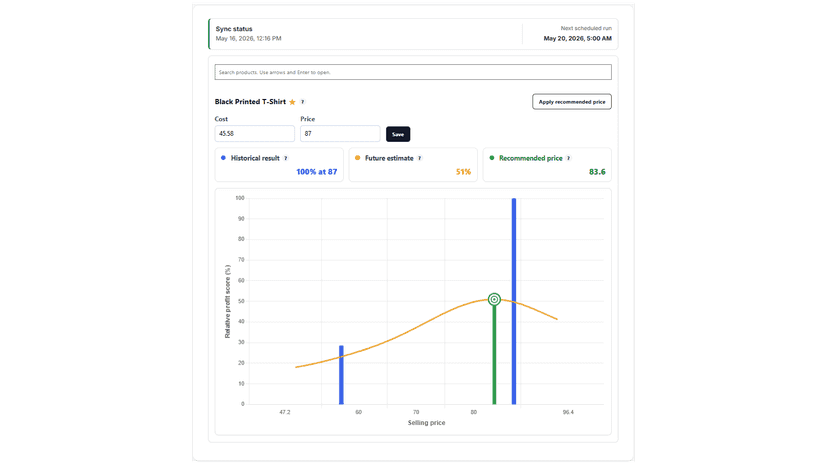Screen dimensions: 828x466
Task: Click 'Next scheduled run' label
Action: (x=586, y=29)
